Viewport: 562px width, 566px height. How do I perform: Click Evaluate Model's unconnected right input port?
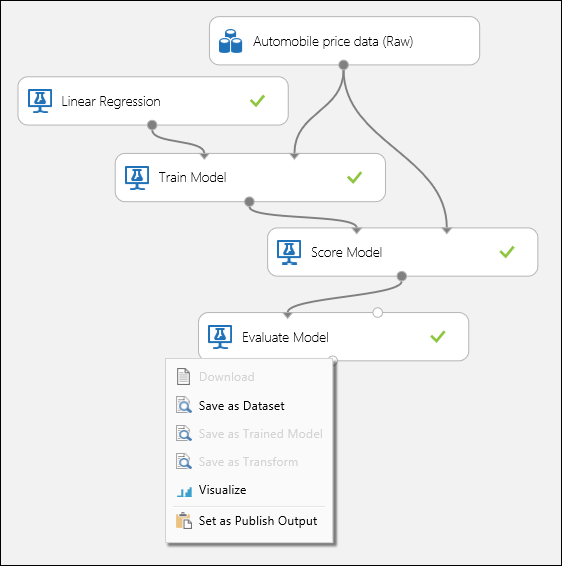coord(378,313)
